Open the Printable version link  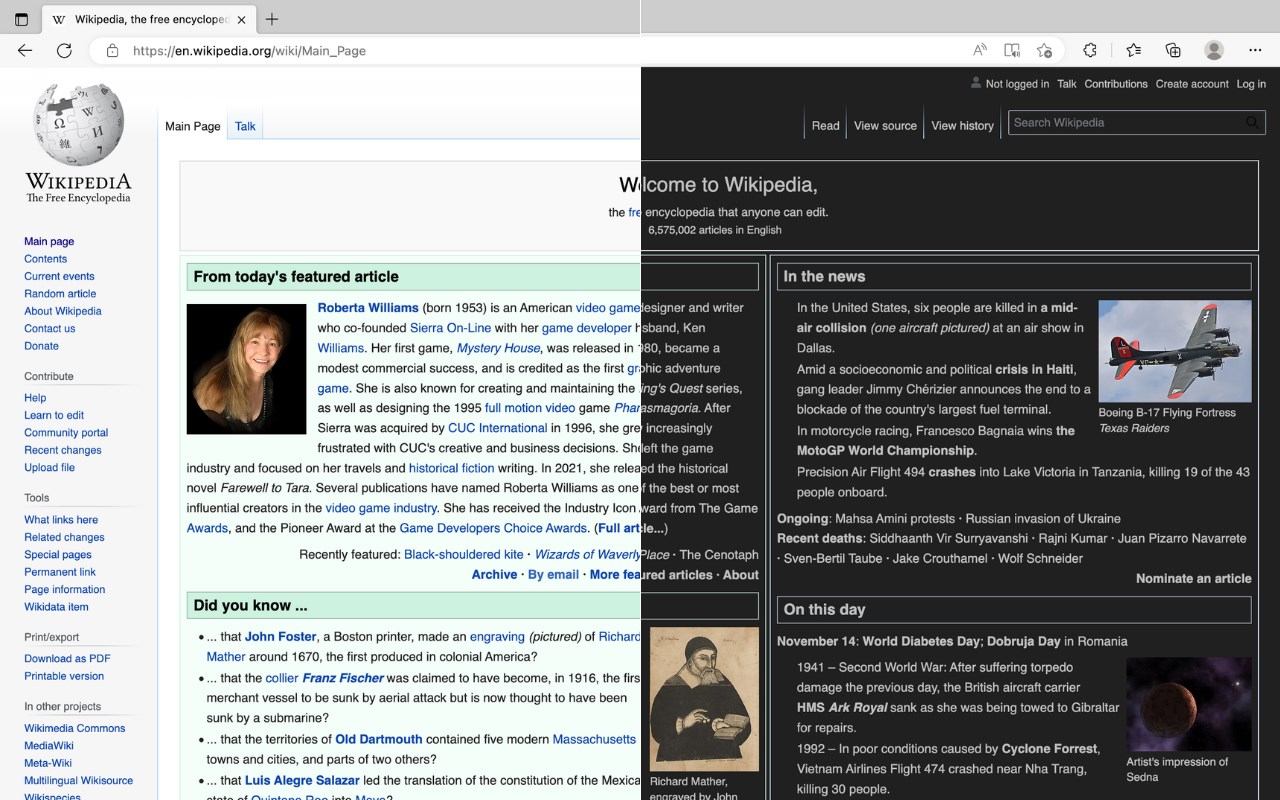[64, 676]
